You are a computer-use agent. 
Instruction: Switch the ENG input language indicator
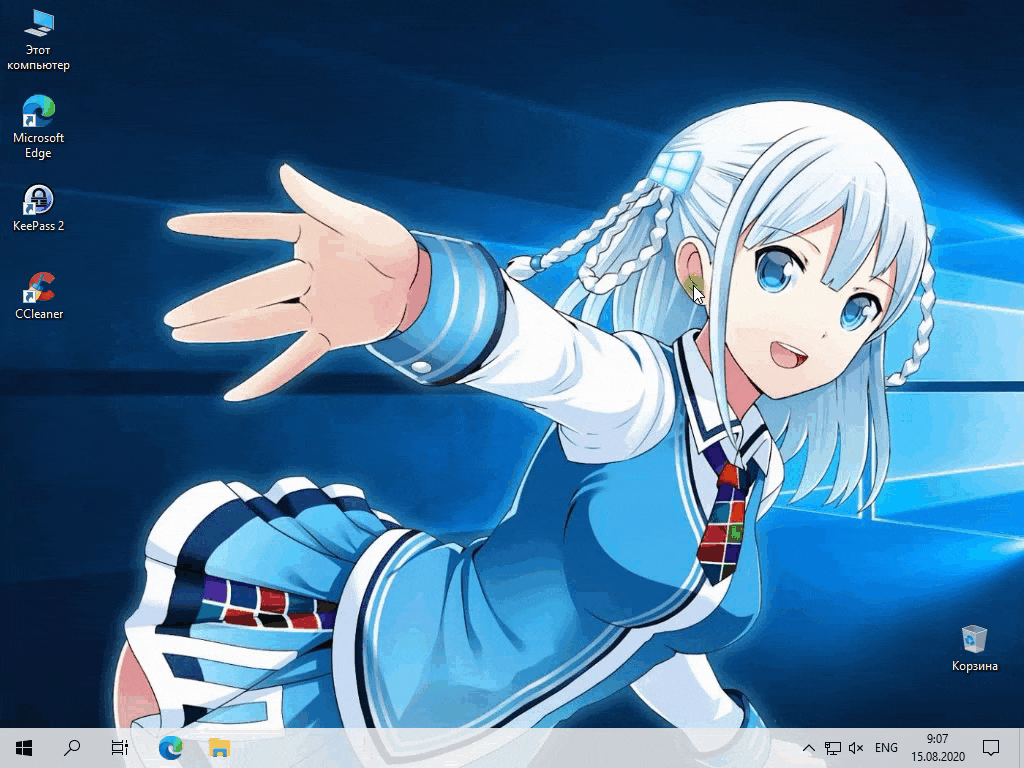tap(886, 748)
